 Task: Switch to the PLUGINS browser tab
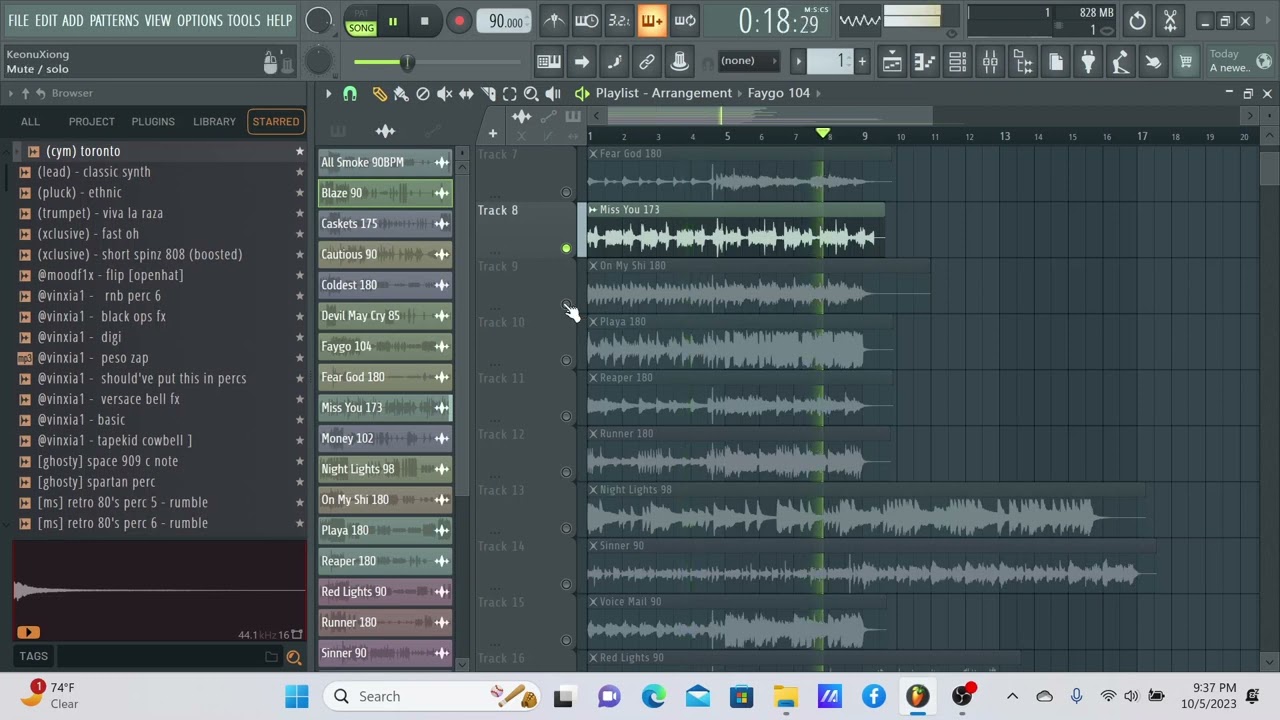(153, 122)
